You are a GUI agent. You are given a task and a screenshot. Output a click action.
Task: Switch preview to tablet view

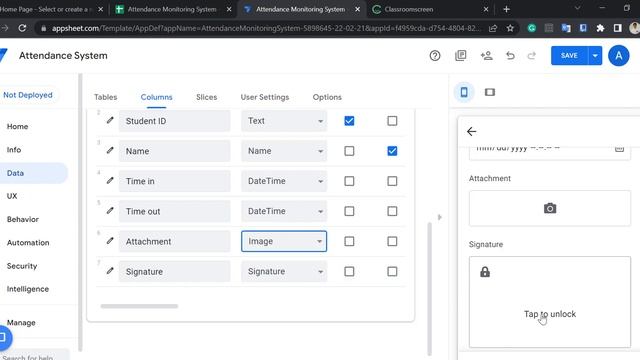click(x=490, y=92)
